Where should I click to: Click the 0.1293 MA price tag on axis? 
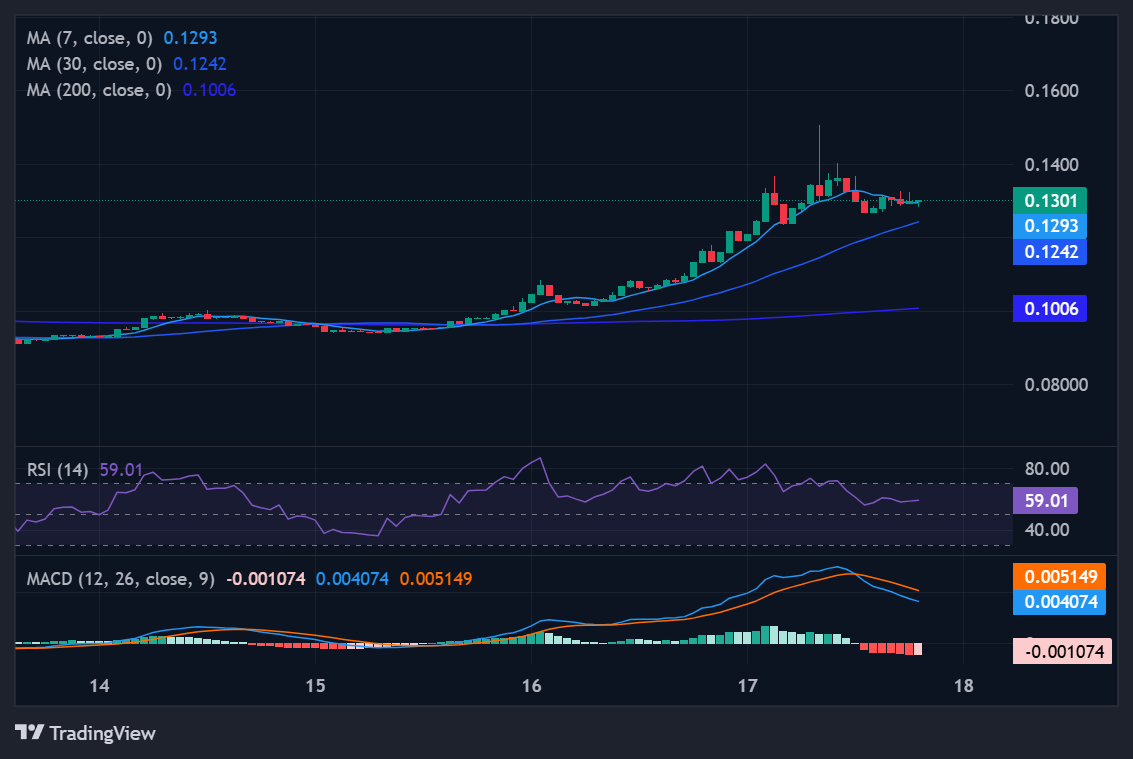tap(1049, 226)
